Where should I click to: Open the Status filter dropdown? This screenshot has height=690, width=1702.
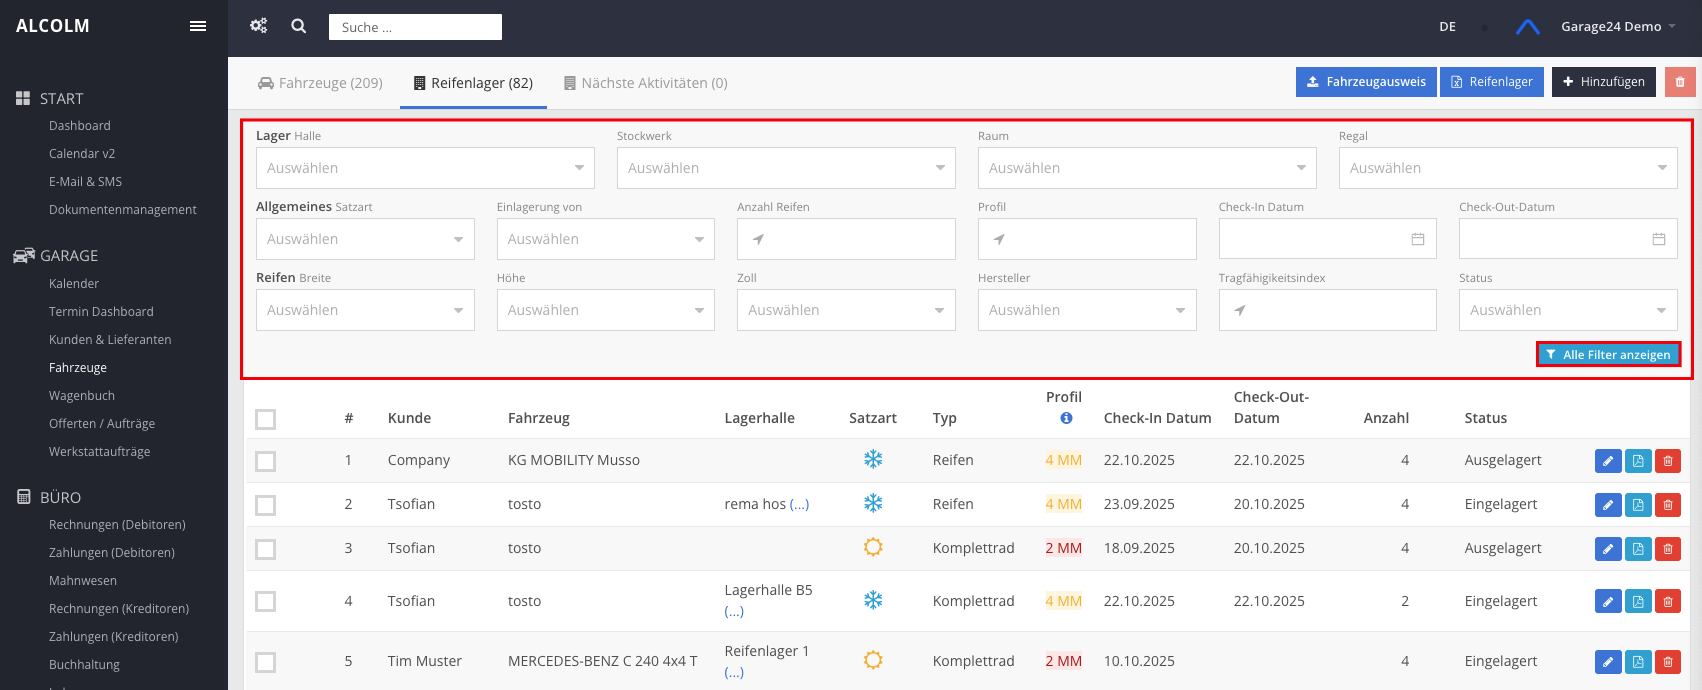[1567, 310]
